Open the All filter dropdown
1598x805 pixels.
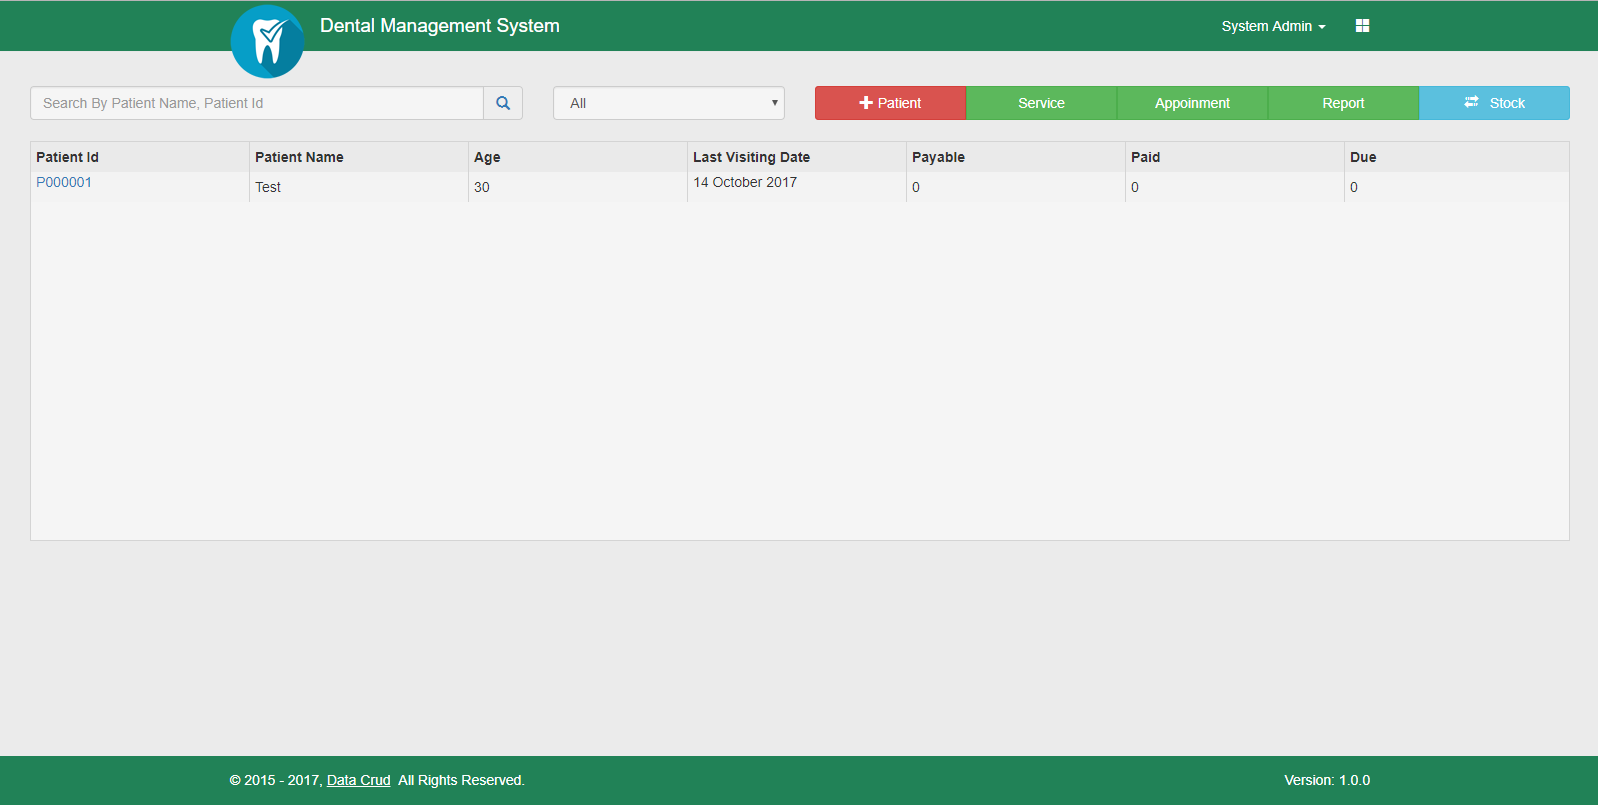[x=668, y=103]
